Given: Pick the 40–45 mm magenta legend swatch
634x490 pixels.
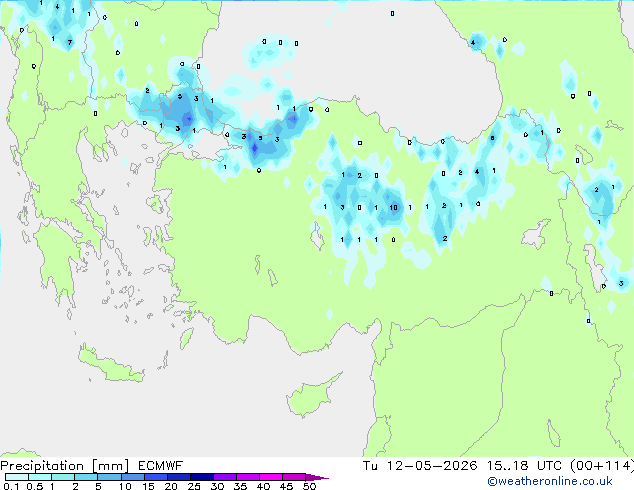Looking at the screenshot, I should [271, 477].
